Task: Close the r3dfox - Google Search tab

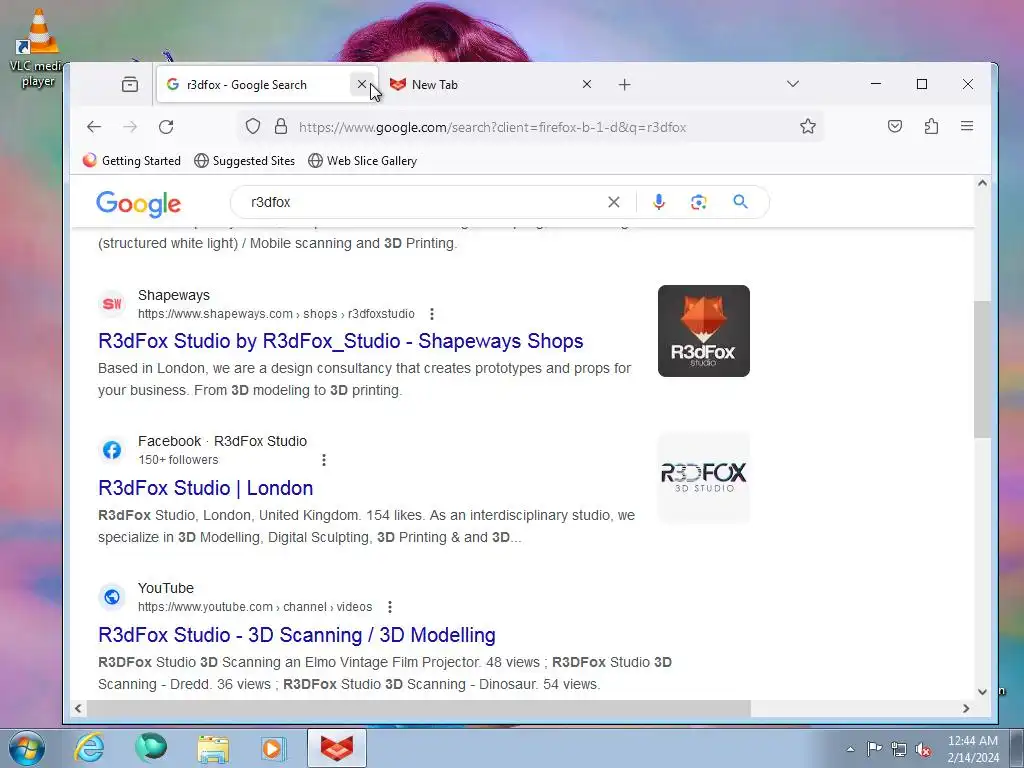Action: [x=362, y=84]
